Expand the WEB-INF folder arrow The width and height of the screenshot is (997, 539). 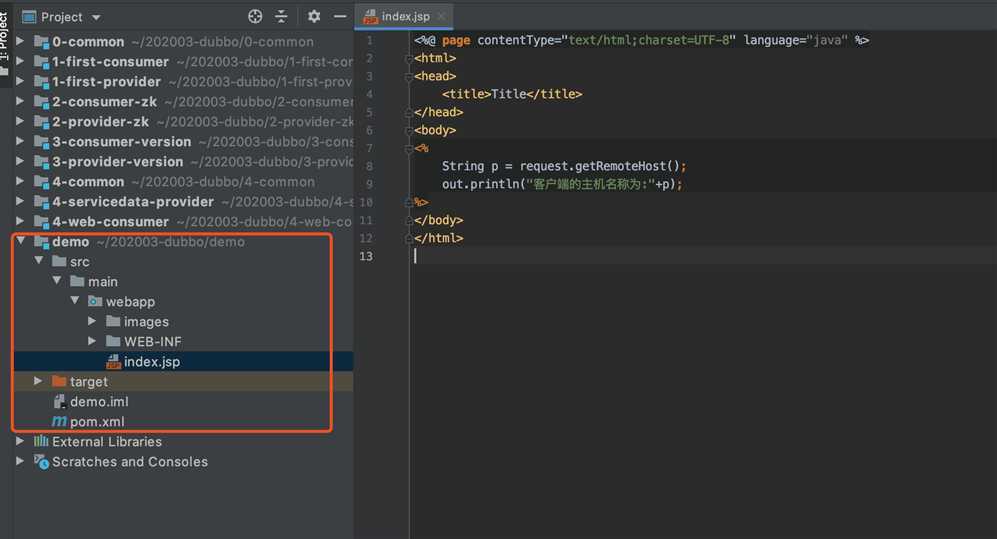[x=92, y=342]
